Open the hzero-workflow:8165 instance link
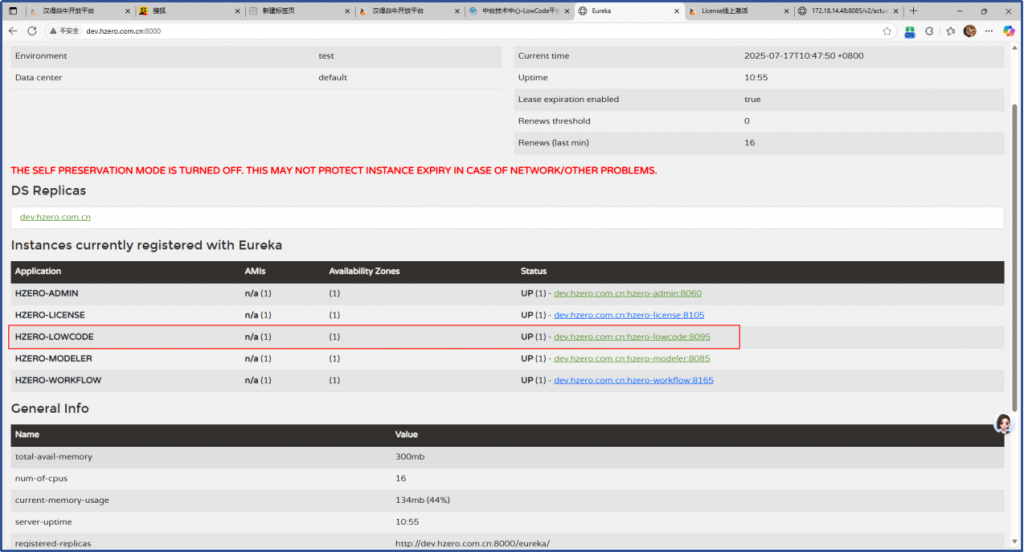This screenshot has width=1024, height=552. point(633,380)
